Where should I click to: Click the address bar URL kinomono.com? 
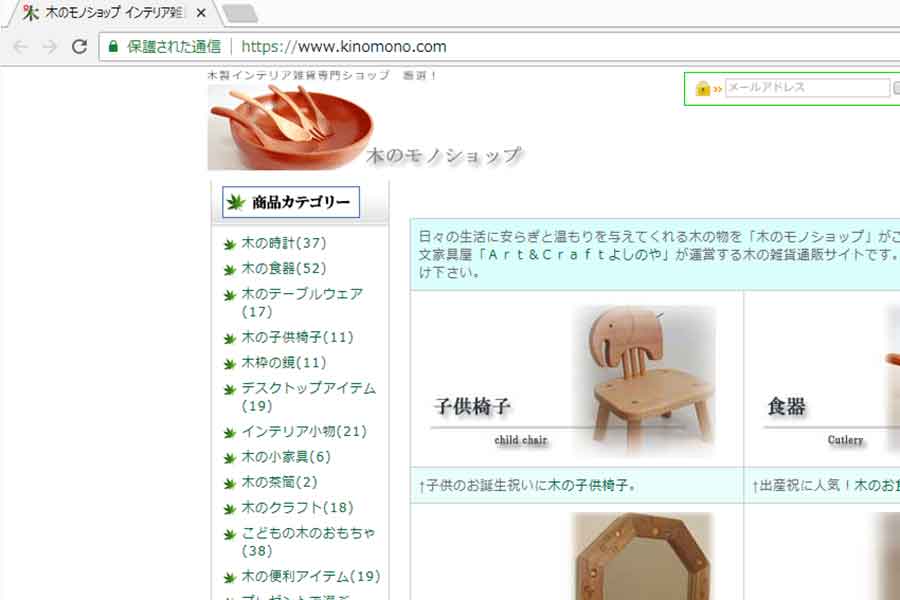[343, 47]
